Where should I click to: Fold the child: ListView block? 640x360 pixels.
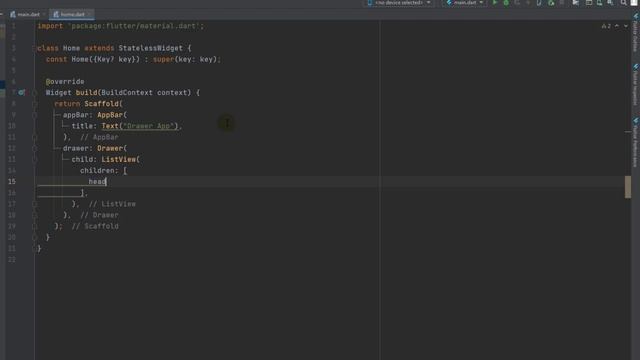pos(35,160)
